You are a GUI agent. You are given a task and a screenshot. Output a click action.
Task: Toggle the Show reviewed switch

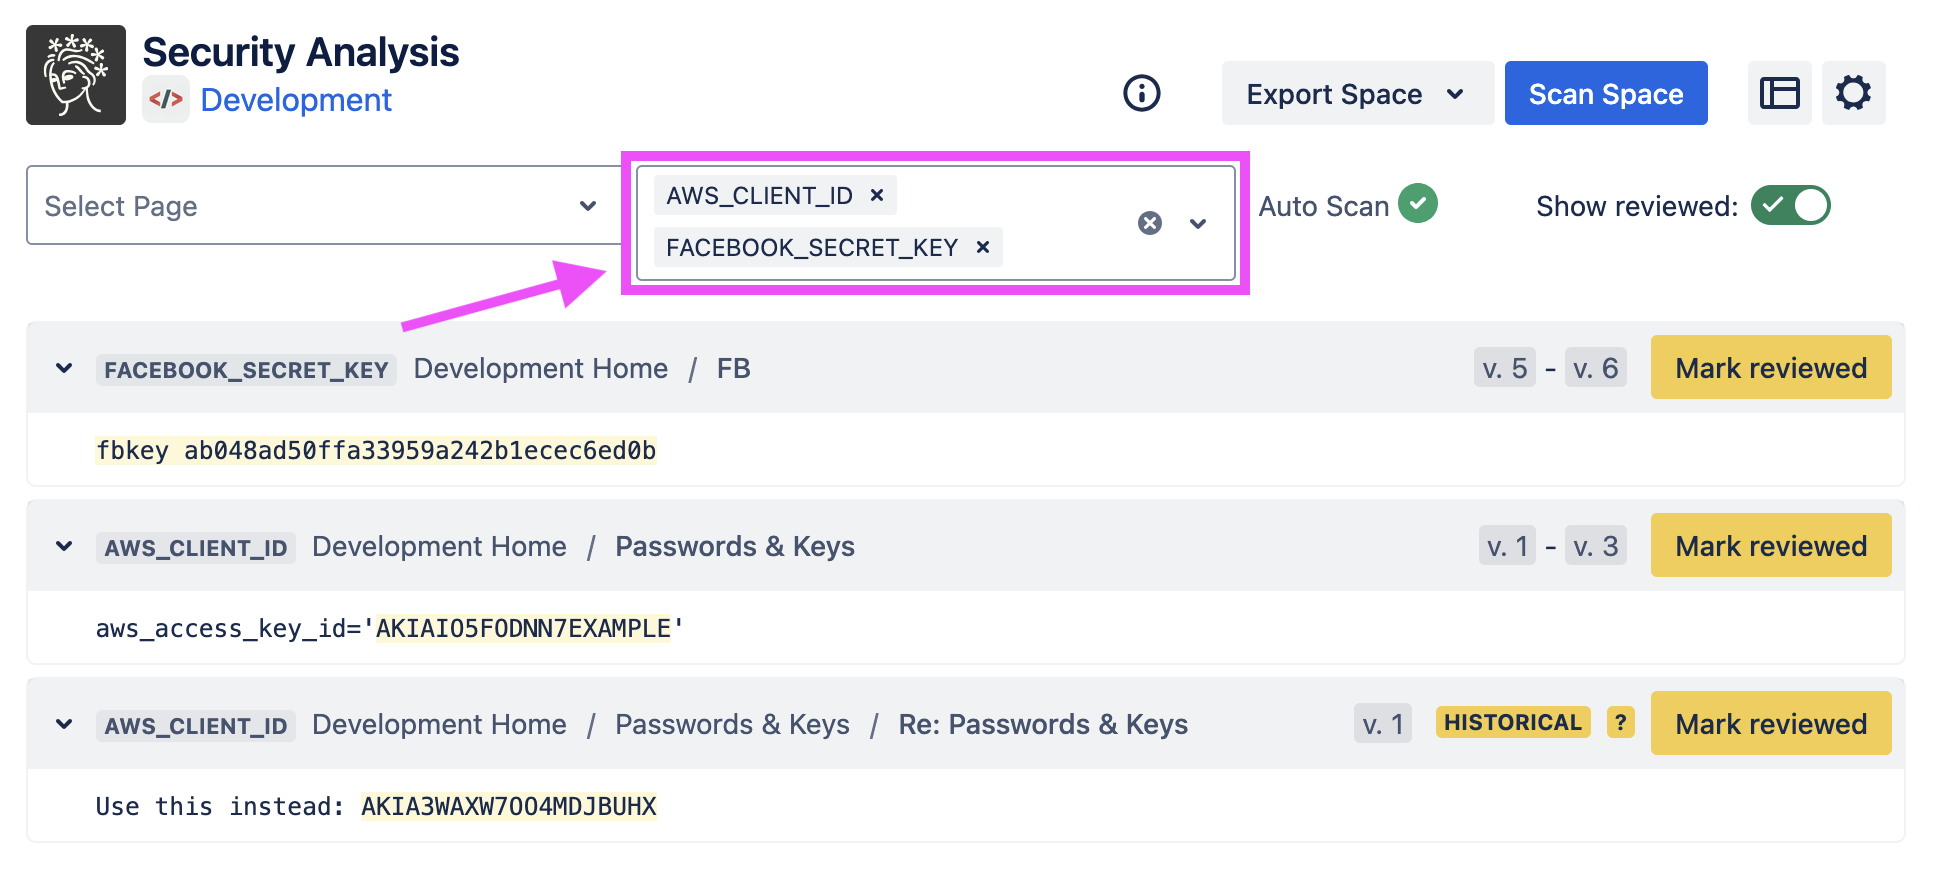click(1790, 205)
